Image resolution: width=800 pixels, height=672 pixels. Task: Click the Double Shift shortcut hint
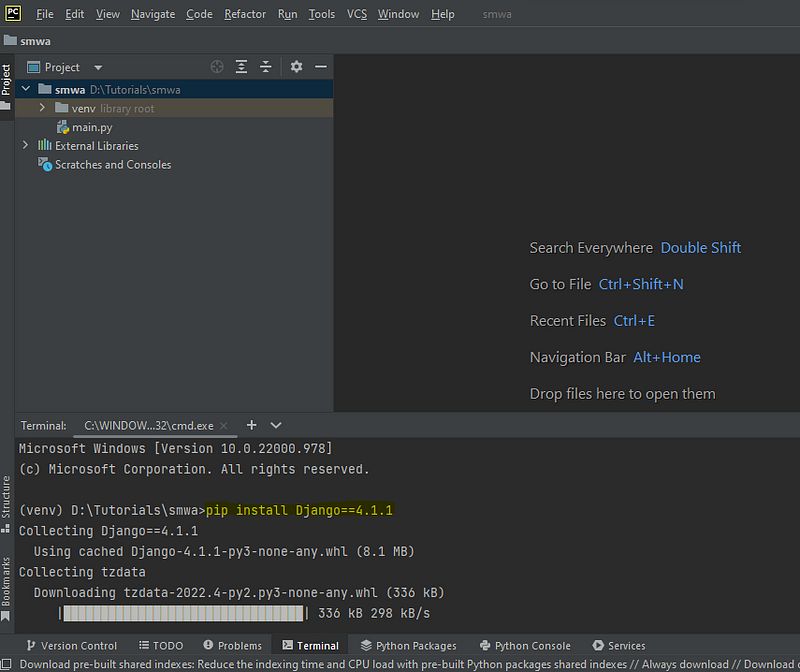[701, 248]
